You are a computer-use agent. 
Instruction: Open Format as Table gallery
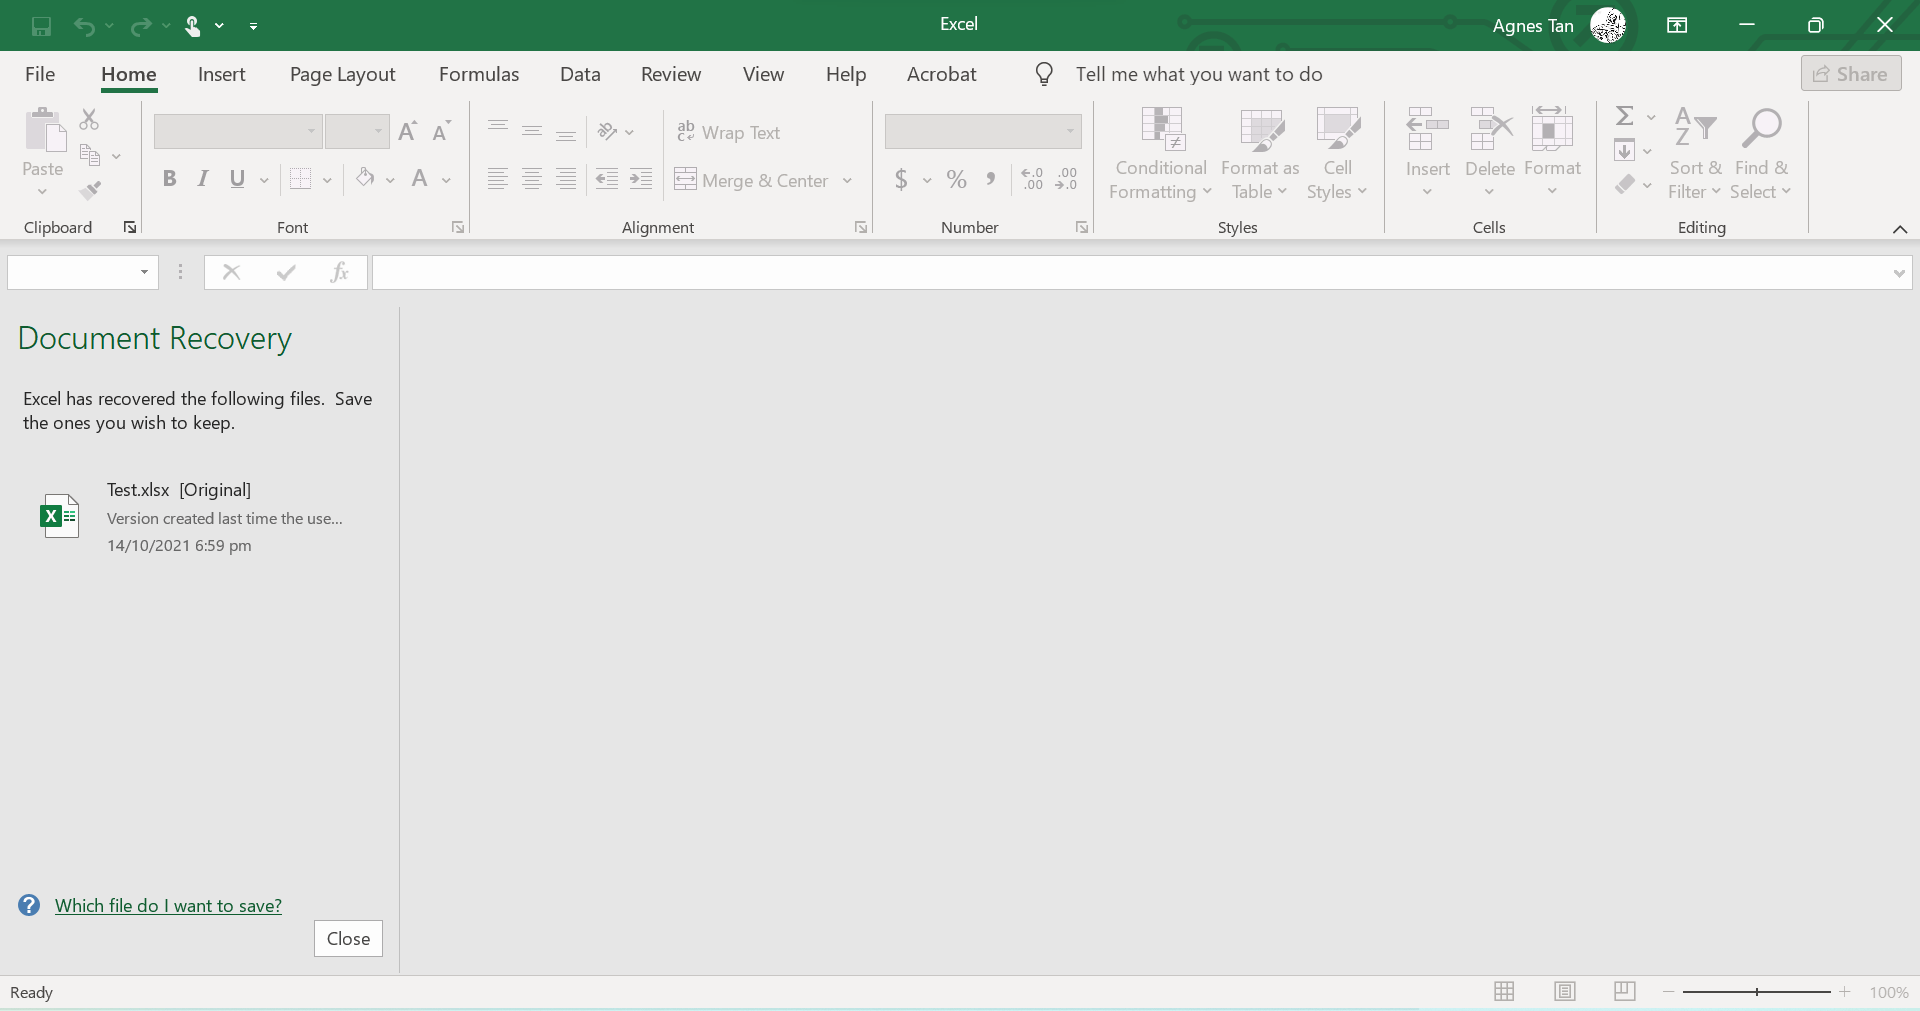pos(1260,154)
